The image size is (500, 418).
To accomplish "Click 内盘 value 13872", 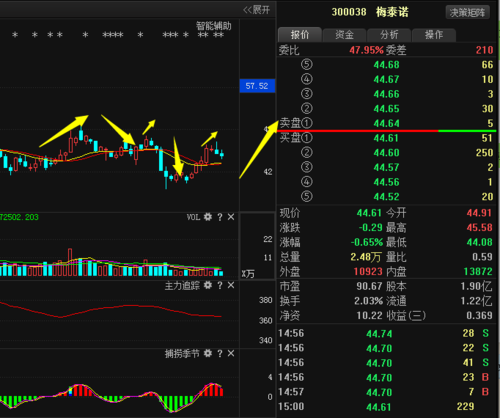I will [478, 272].
